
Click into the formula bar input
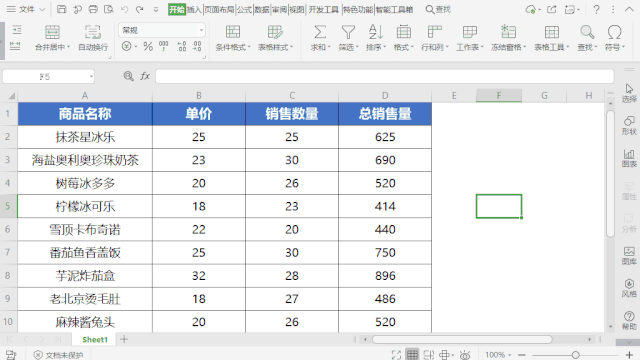coord(384,76)
